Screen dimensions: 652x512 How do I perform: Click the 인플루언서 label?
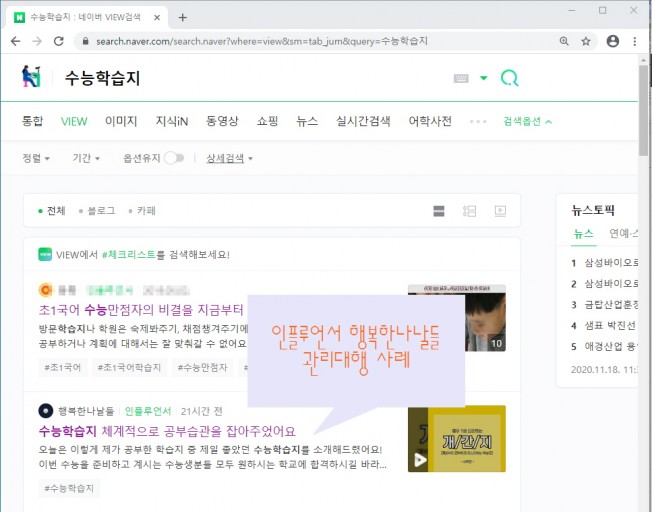(x=148, y=411)
